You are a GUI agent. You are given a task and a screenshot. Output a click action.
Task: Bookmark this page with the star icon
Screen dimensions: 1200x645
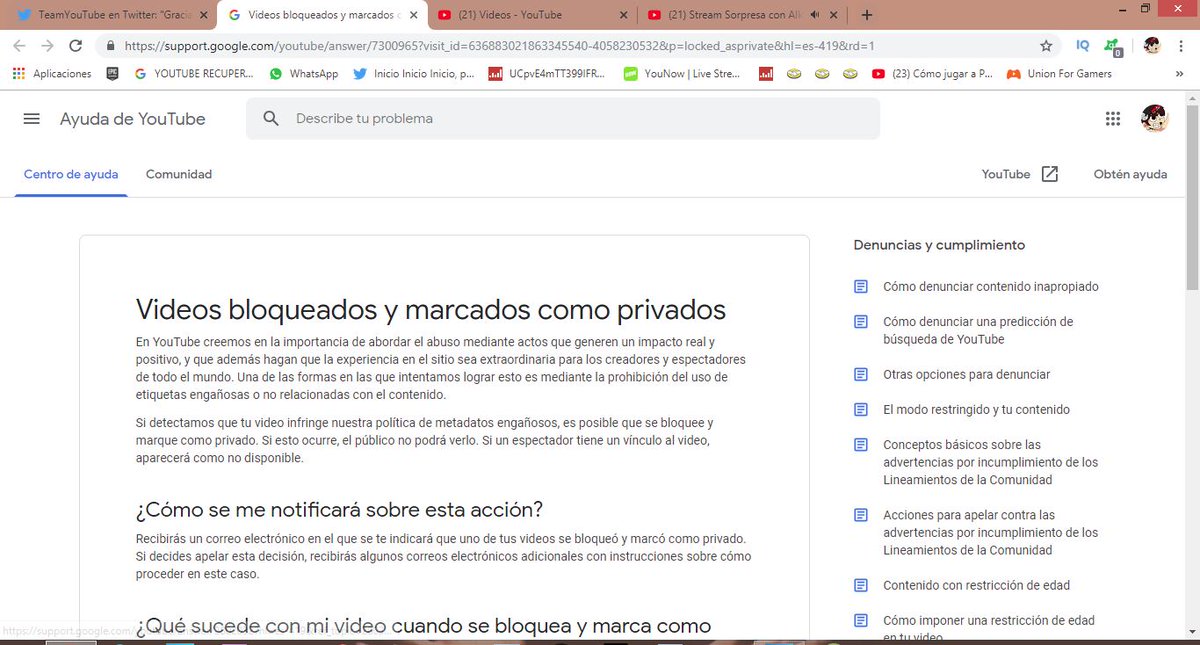coord(1046,45)
